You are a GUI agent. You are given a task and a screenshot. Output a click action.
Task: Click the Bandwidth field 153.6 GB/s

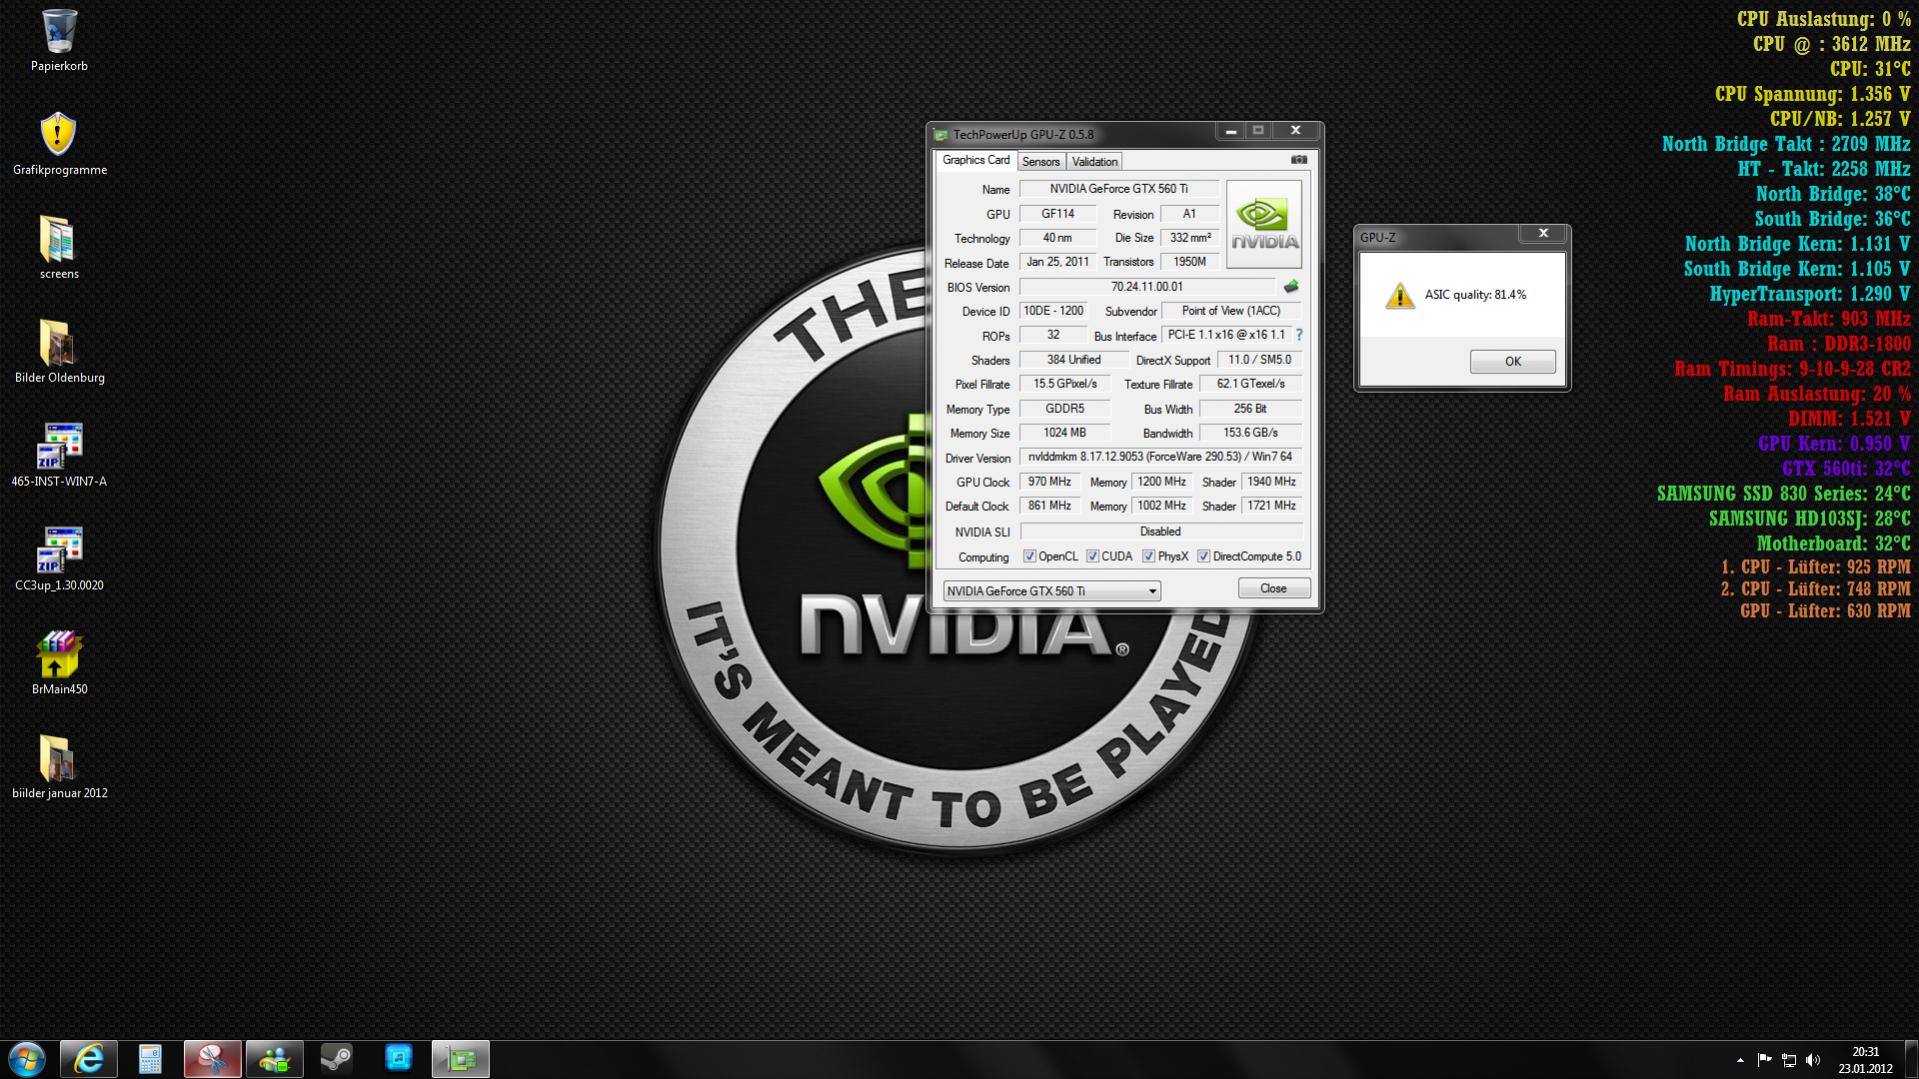pyautogui.click(x=1250, y=433)
